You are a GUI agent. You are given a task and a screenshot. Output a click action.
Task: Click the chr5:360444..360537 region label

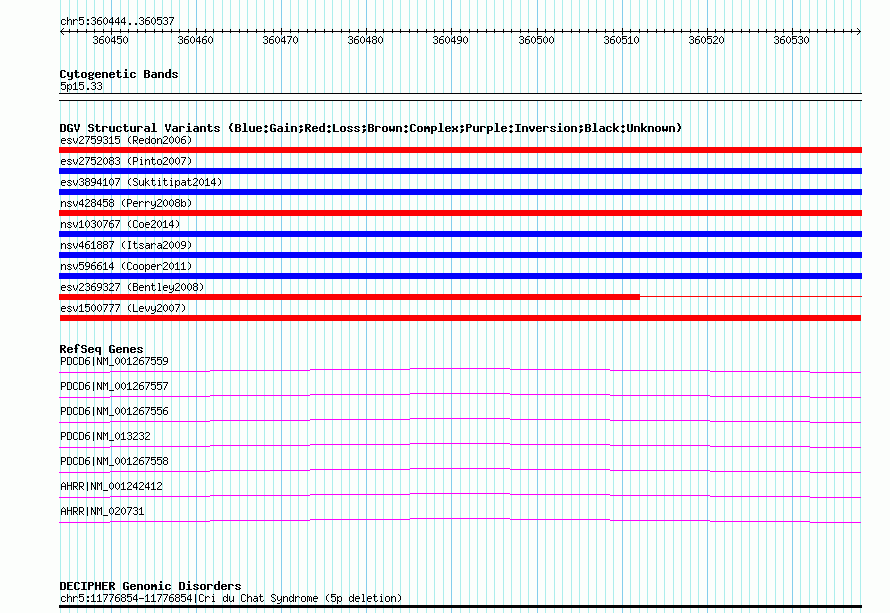[x=117, y=21]
